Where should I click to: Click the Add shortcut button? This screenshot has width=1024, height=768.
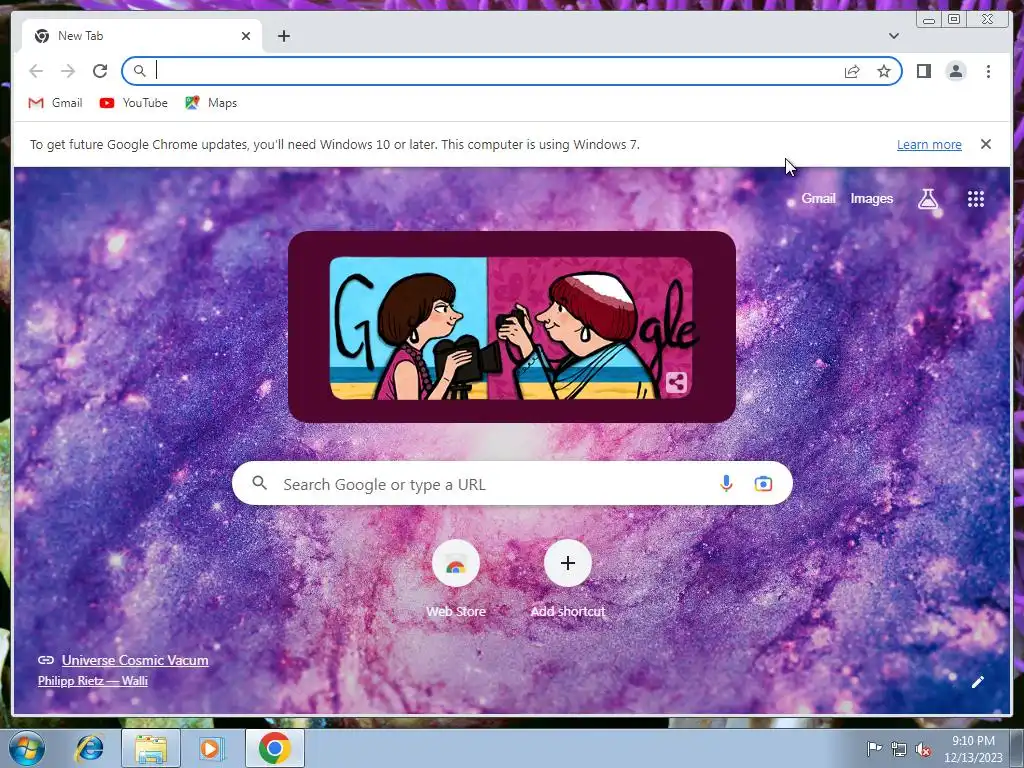(568, 579)
